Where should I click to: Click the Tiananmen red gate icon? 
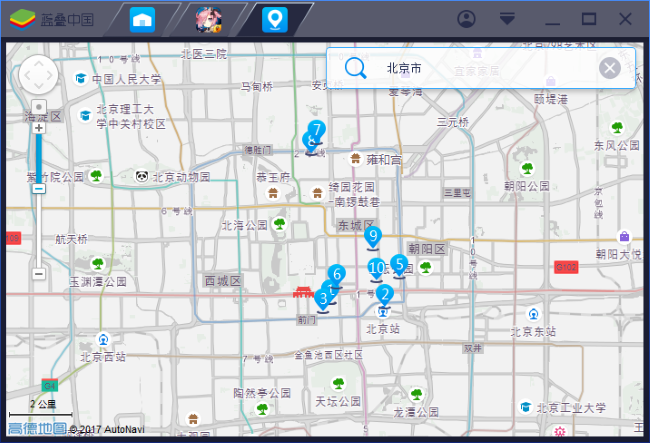point(303,293)
